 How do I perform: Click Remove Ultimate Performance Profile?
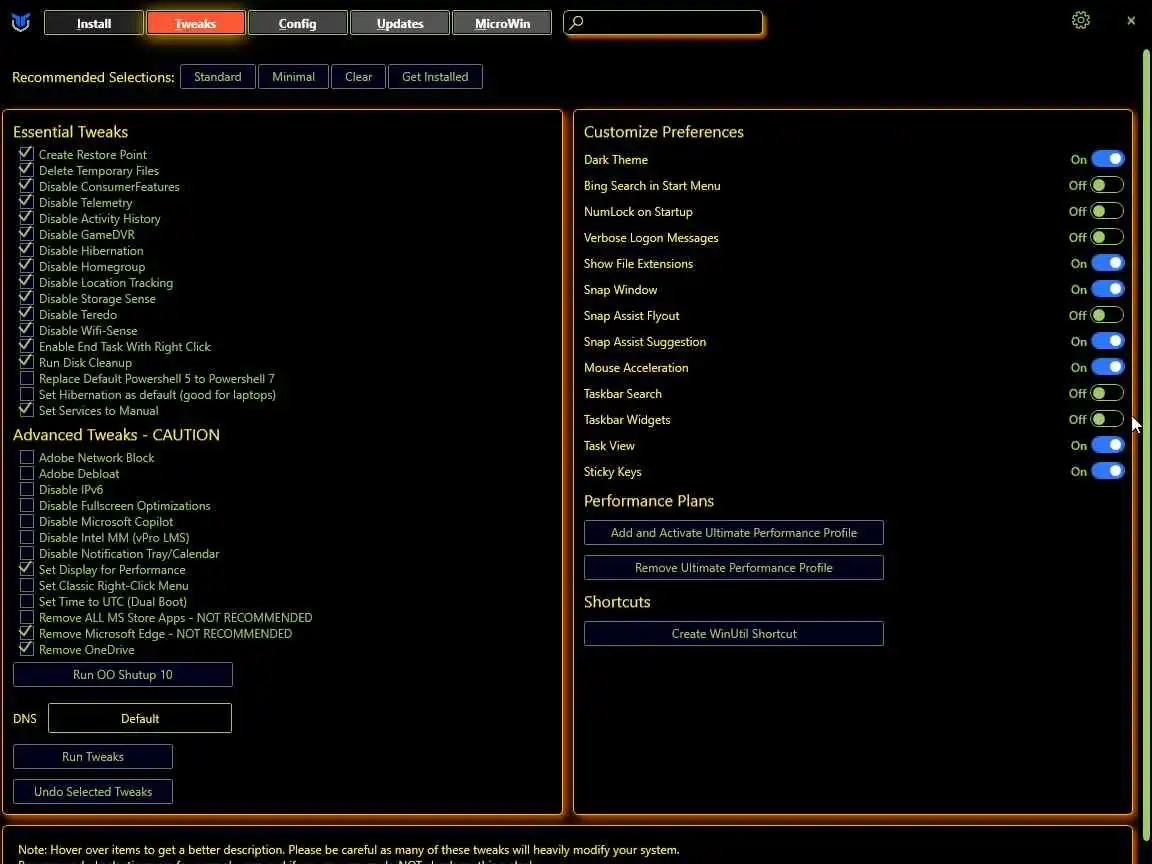coord(733,567)
